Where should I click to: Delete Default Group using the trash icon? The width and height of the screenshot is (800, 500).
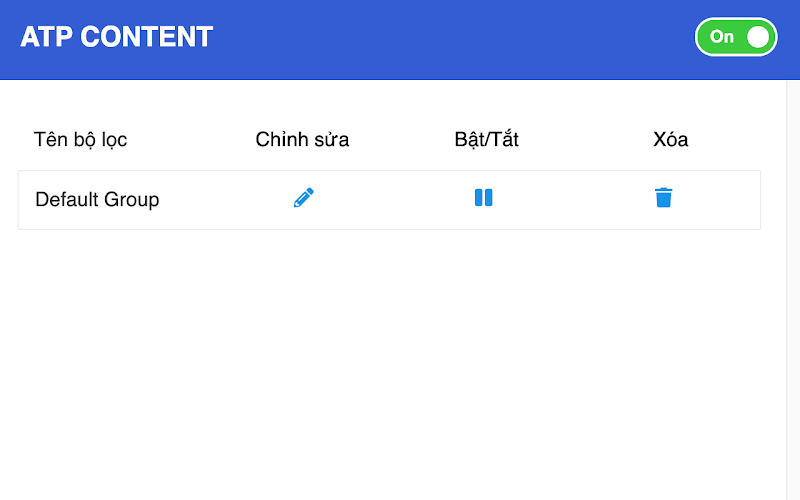click(x=663, y=198)
